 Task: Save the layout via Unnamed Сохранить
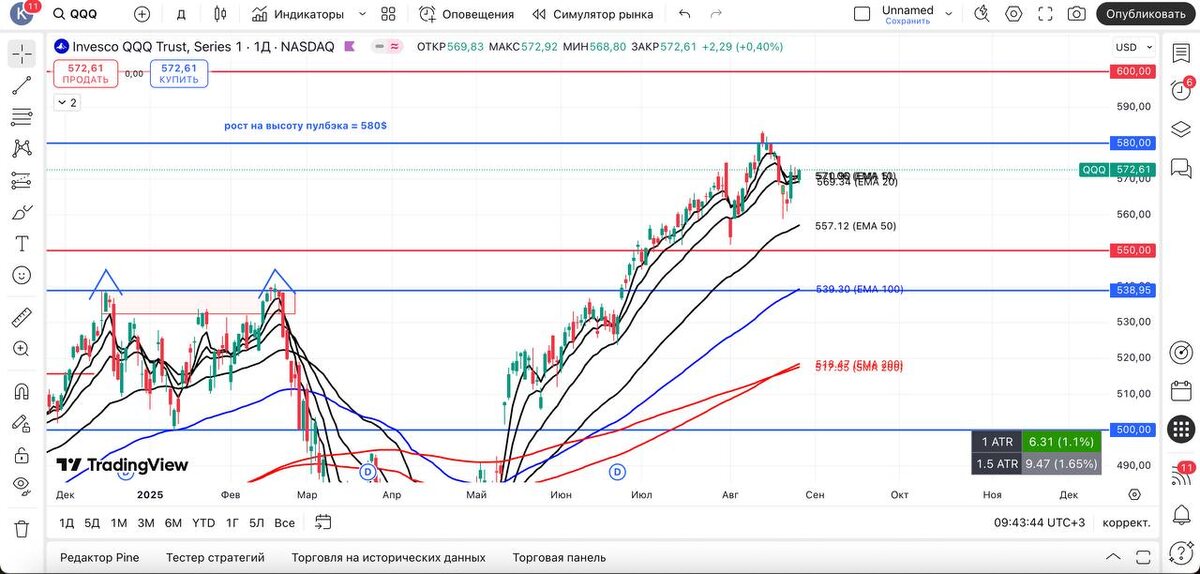pos(907,14)
